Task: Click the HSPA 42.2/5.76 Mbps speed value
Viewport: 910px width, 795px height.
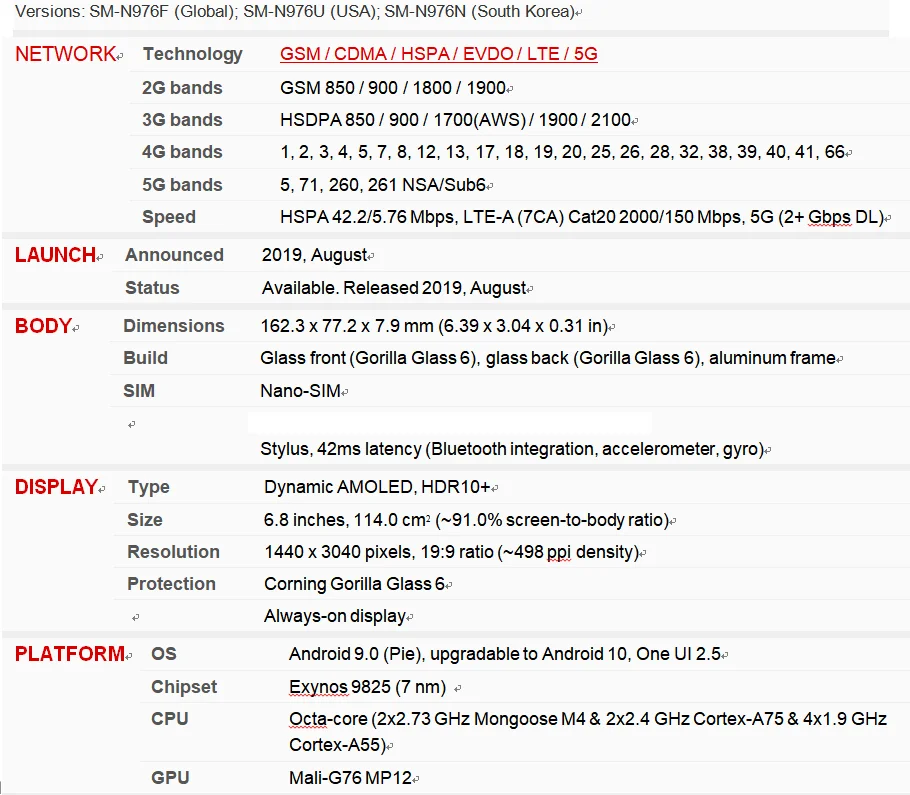Action: (582, 217)
